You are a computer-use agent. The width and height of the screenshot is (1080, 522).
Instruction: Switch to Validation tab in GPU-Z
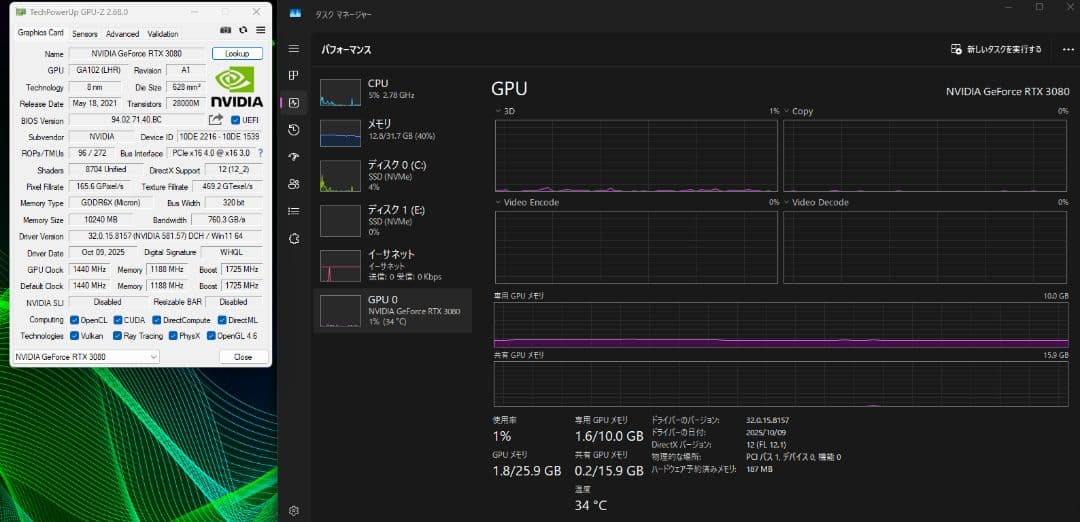(163, 34)
